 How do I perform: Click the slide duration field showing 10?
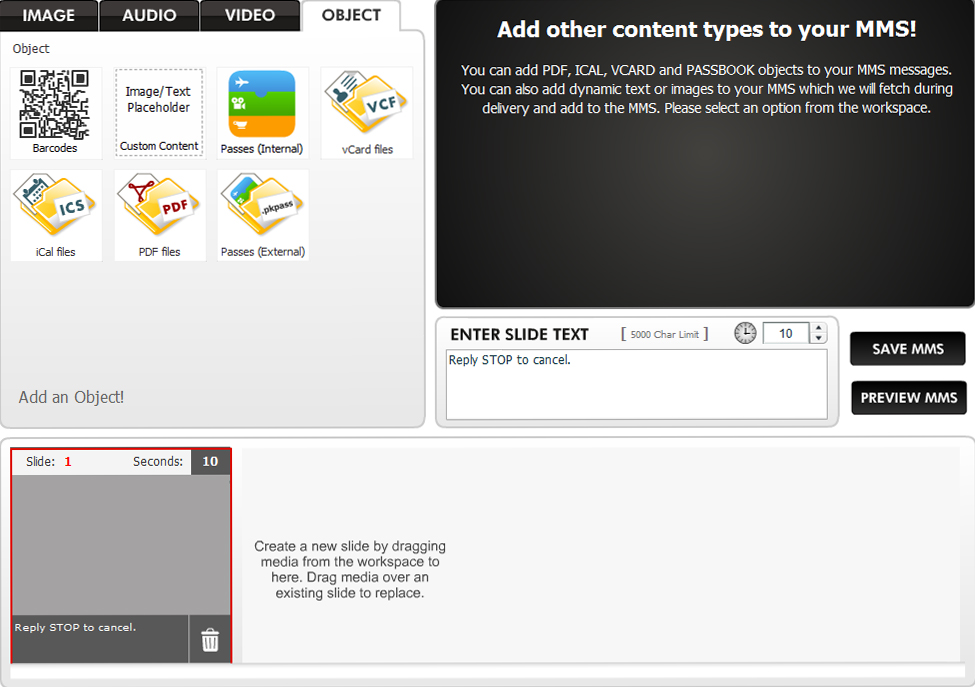pyautogui.click(x=786, y=333)
